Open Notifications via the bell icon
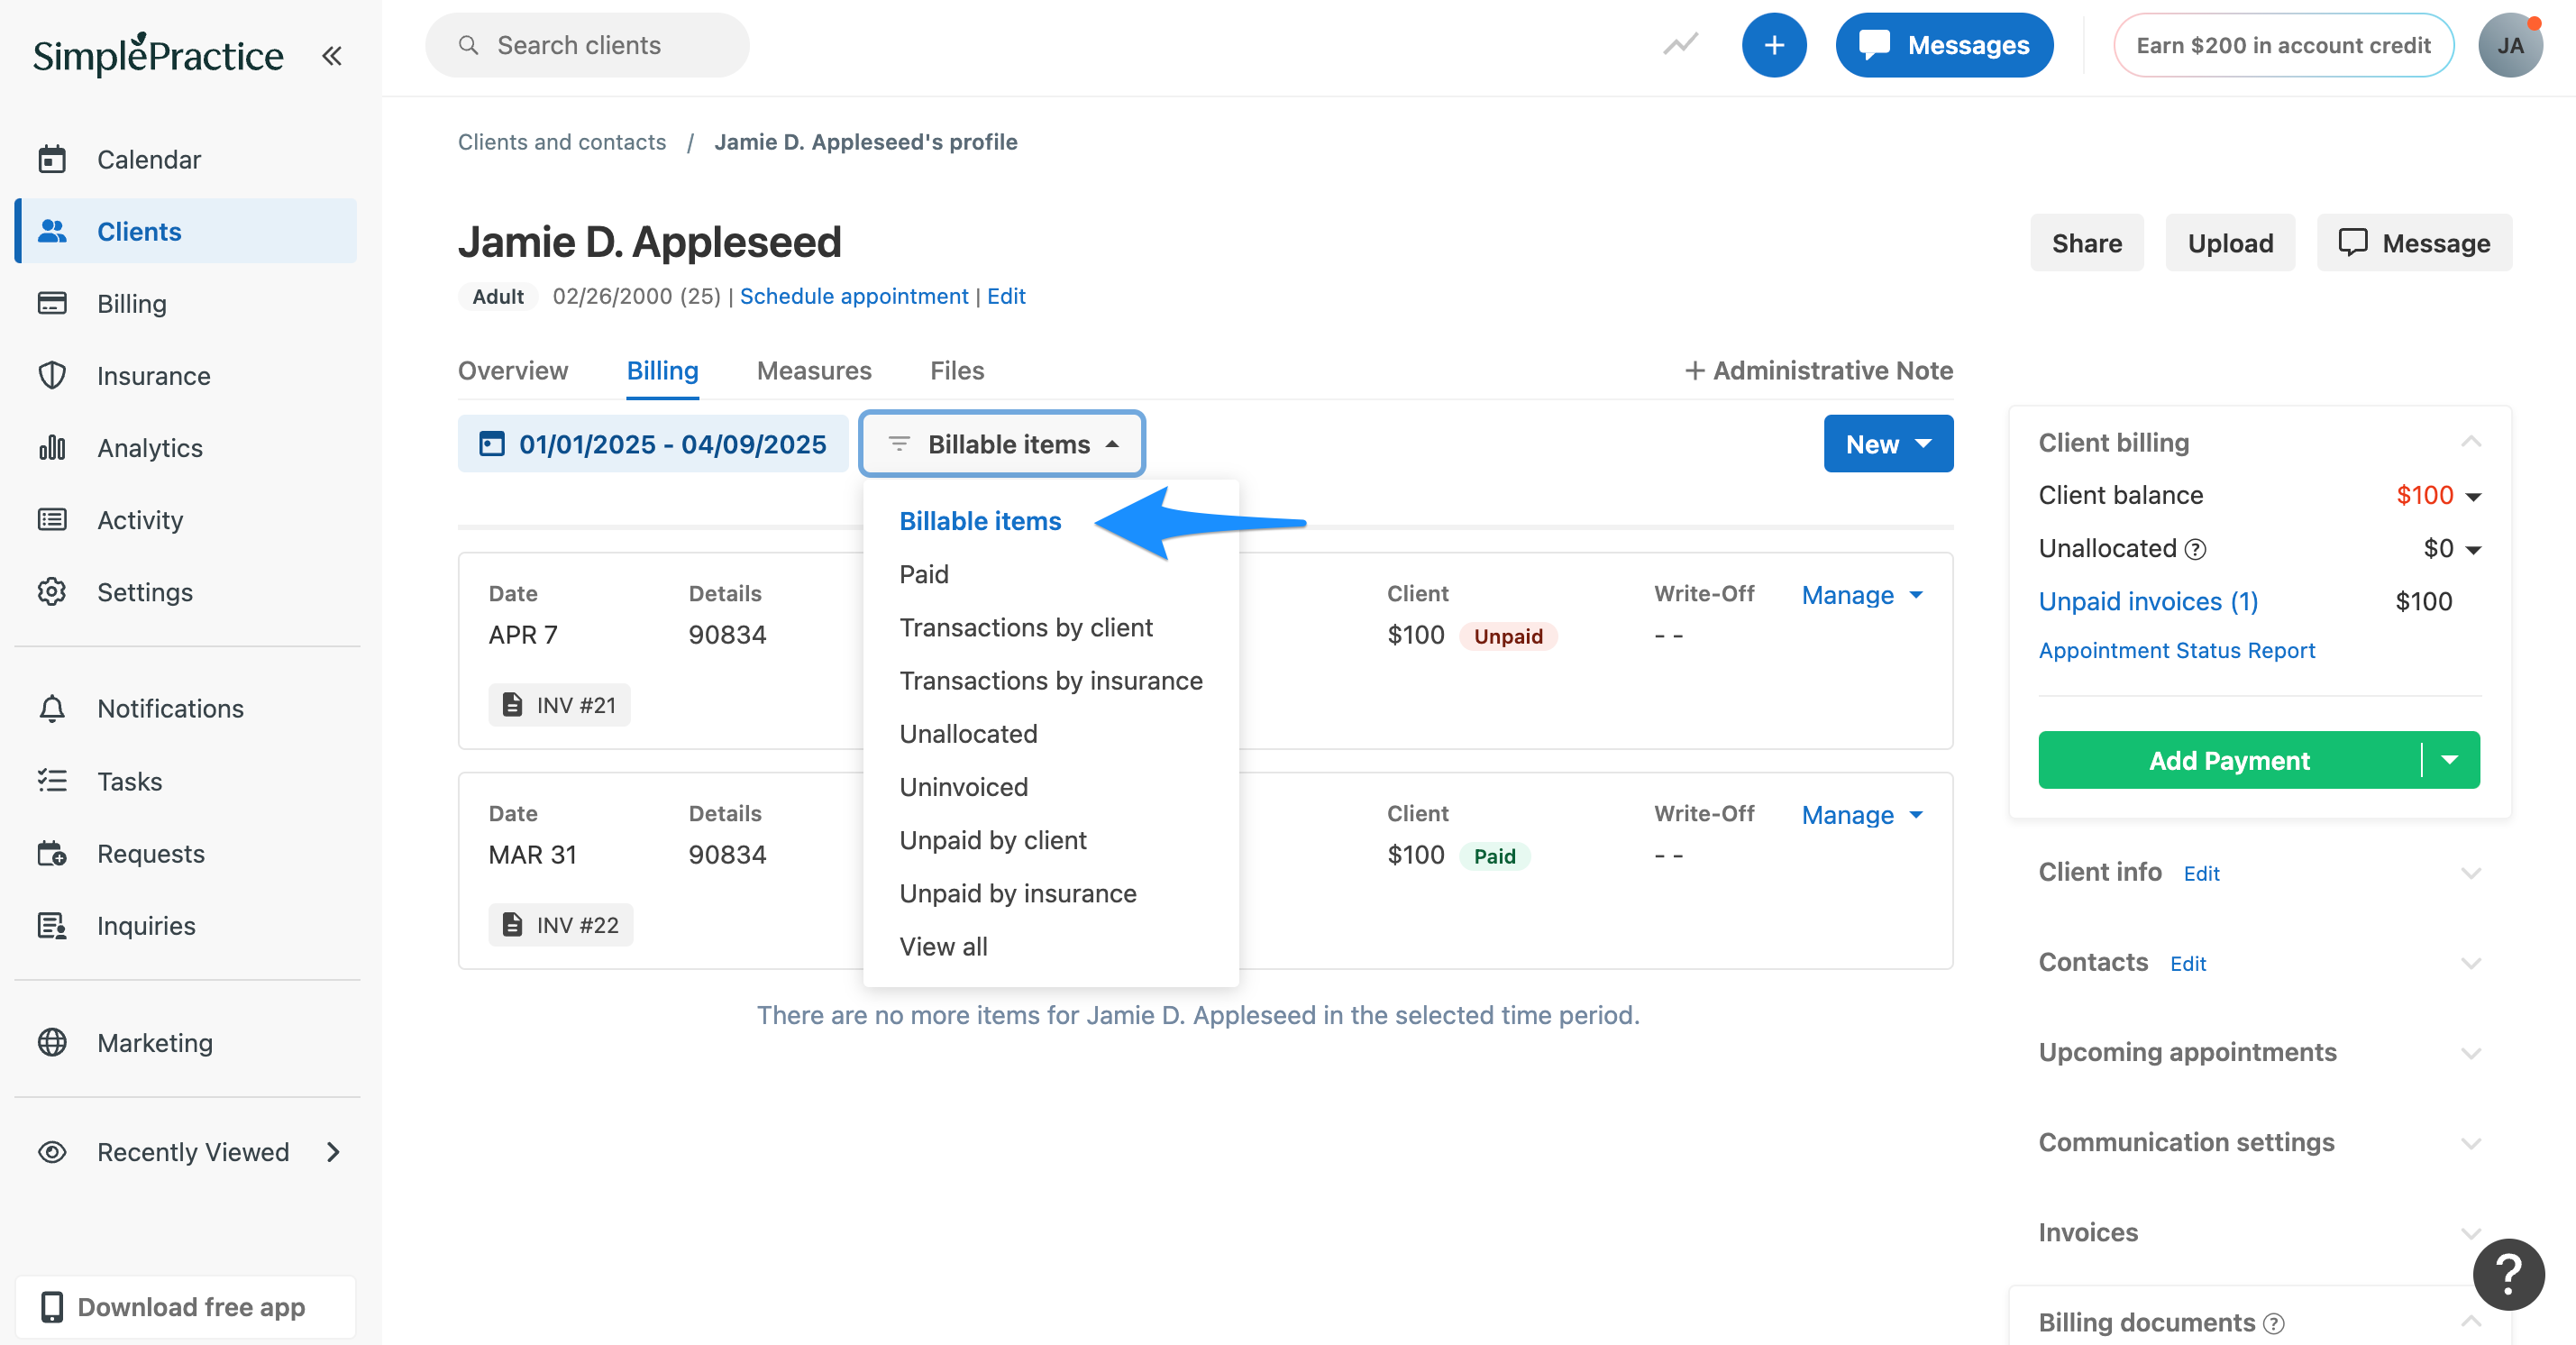This screenshot has width=2576, height=1345. (x=52, y=707)
